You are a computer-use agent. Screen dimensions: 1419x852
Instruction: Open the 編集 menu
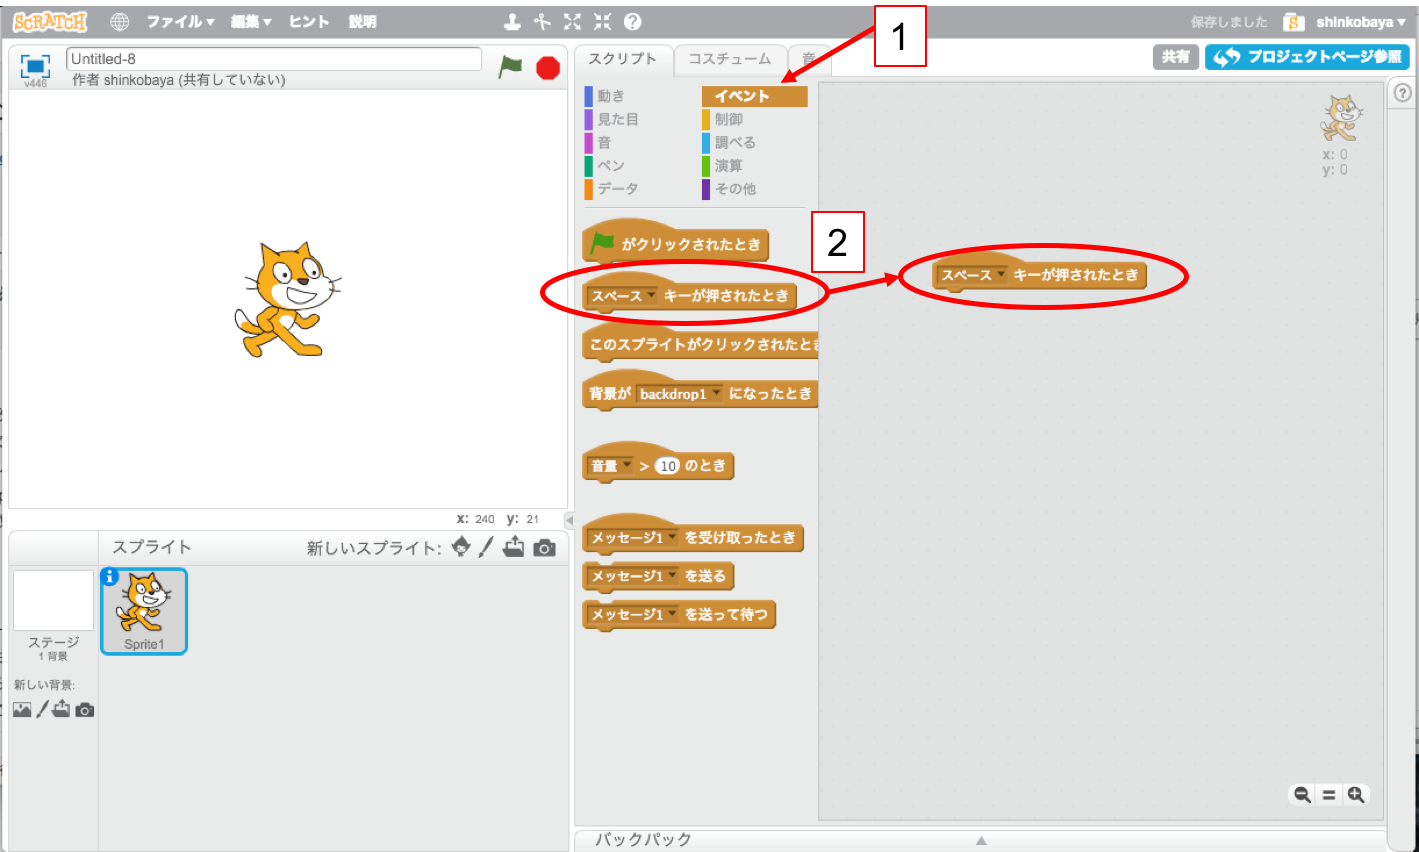251,21
